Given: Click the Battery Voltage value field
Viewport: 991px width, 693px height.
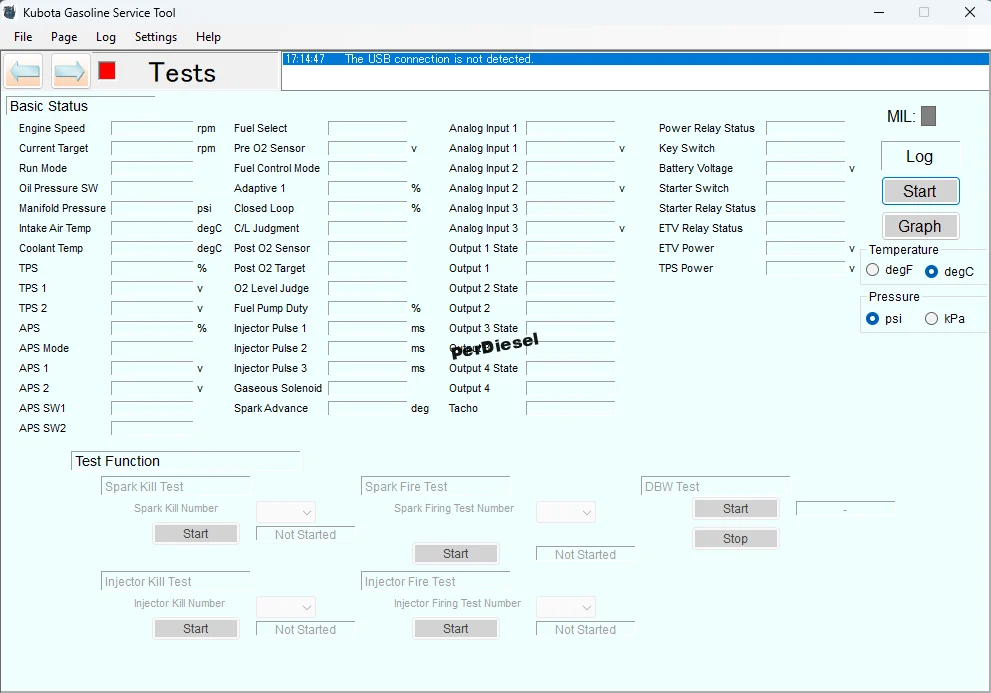Looking at the screenshot, I should click(x=805, y=168).
